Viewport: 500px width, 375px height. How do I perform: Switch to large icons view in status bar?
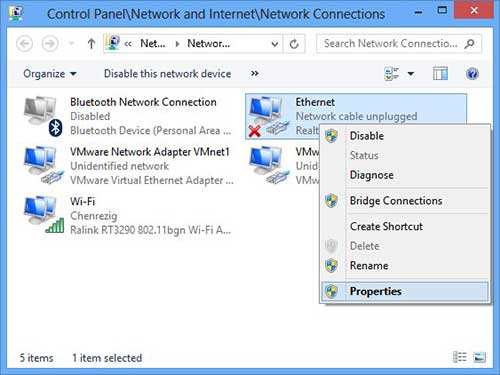tap(479, 357)
